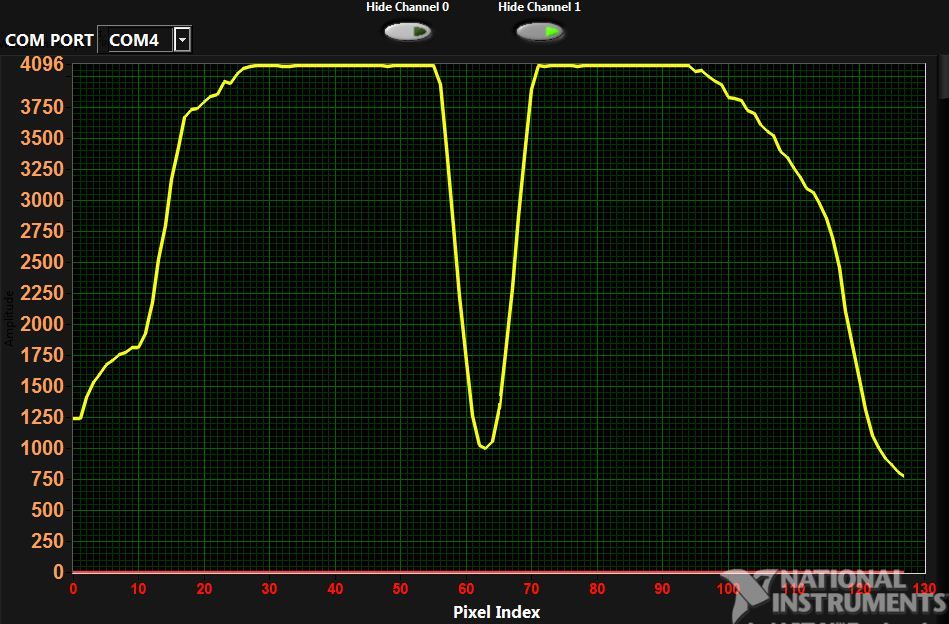Click the "70" pixel index axis label

[531, 589]
